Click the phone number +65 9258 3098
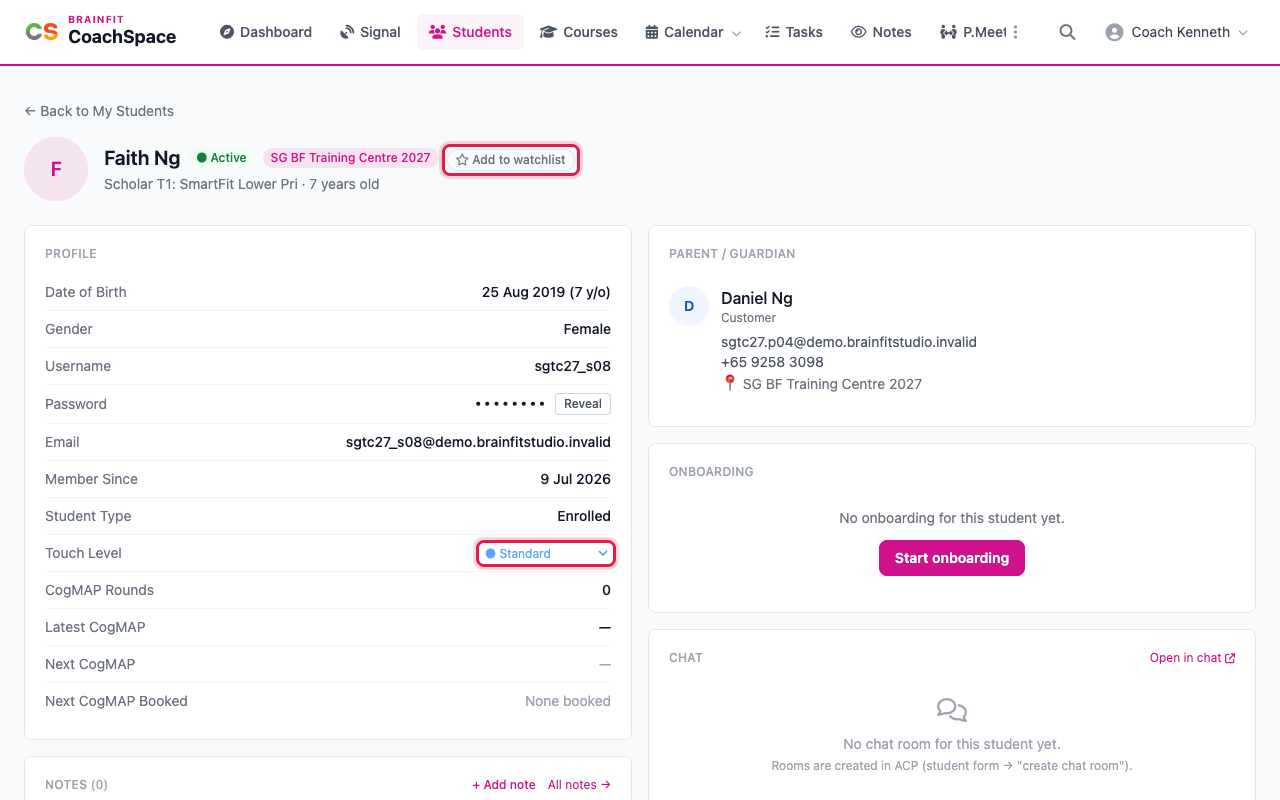1280x800 pixels. click(772, 362)
